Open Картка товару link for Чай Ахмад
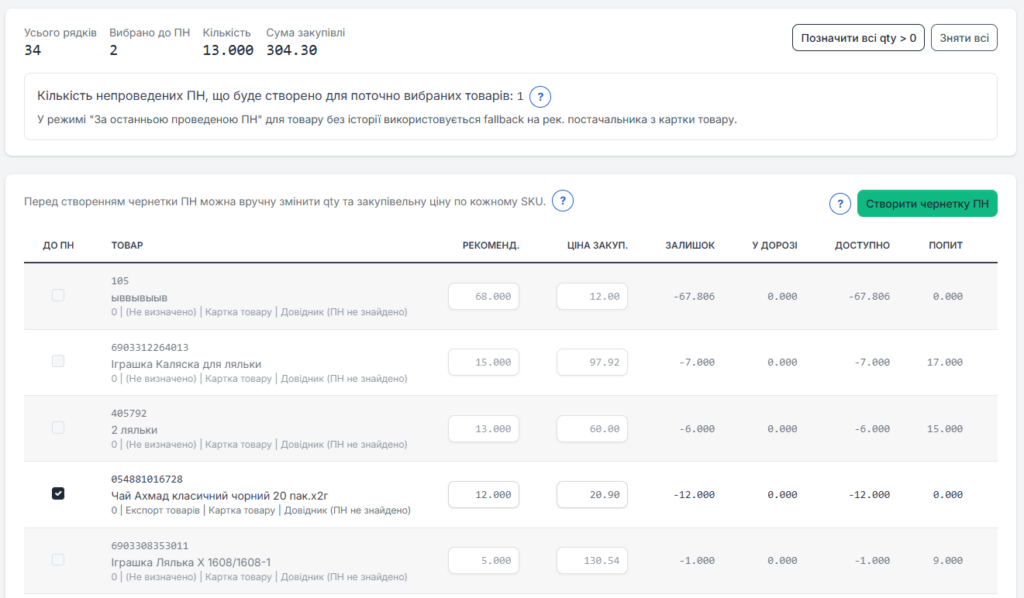Image resolution: width=1024 pixels, height=598 pixels. coord(240,510)
